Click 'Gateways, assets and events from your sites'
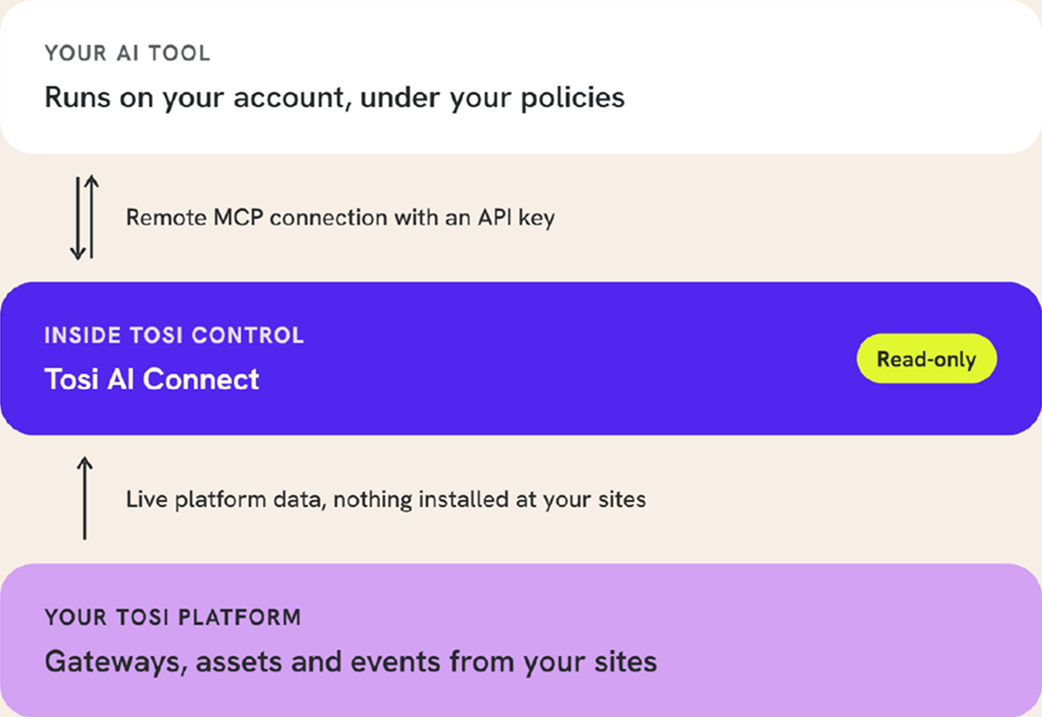The width and height of the screenshot is (1042, 717). click(350, 662)
